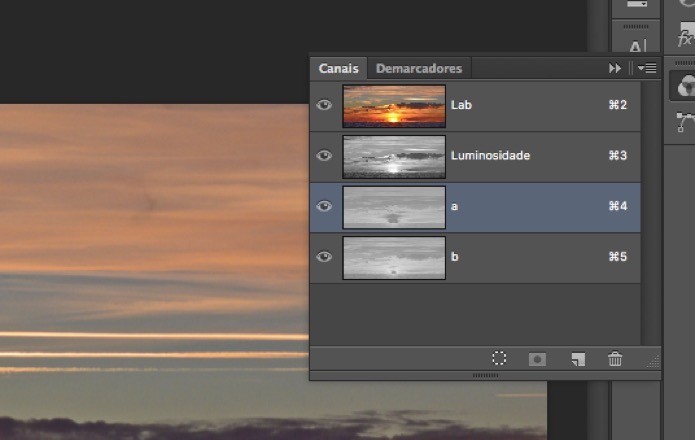Hide the Lab composite channel eye
Image resolution: width=695 pixels, height=440 pixels.
[x=324, y=105]
